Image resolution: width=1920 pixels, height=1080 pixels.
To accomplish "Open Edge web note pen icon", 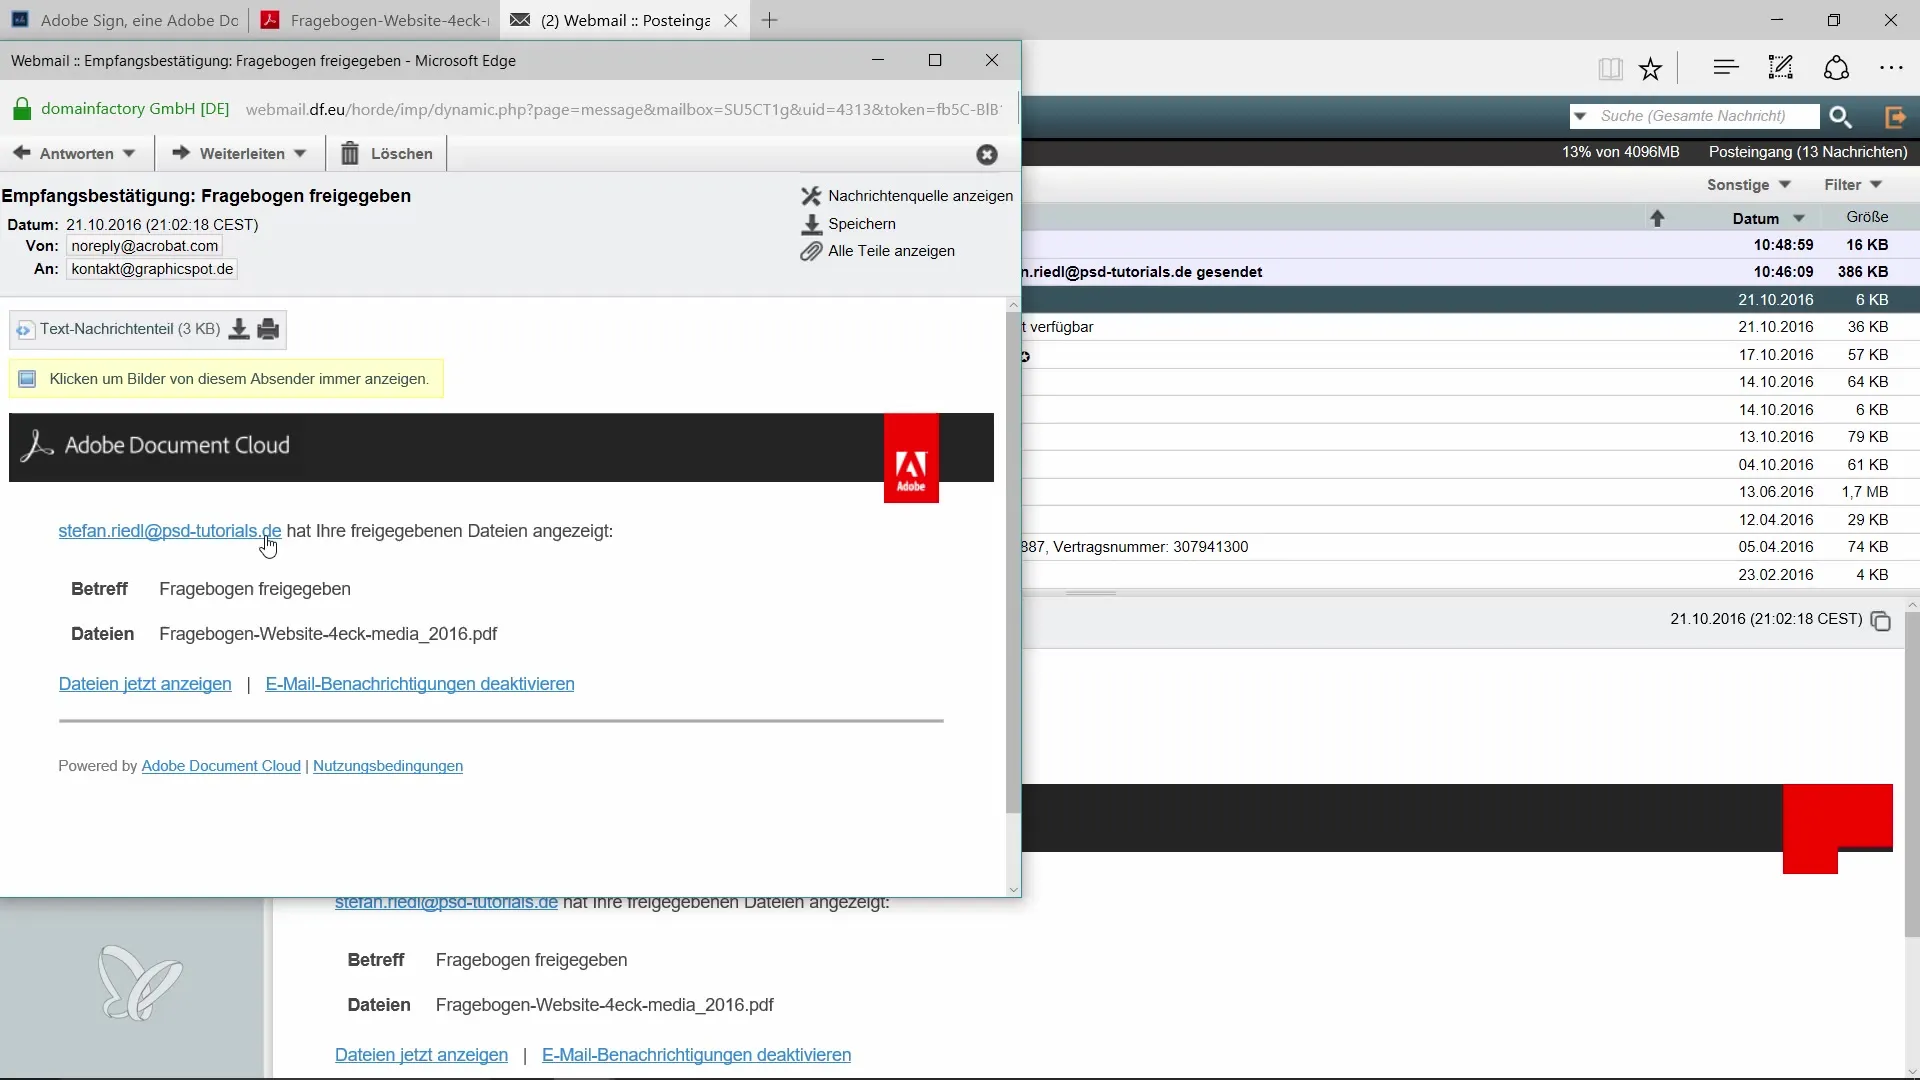I will coord(1781,68).
